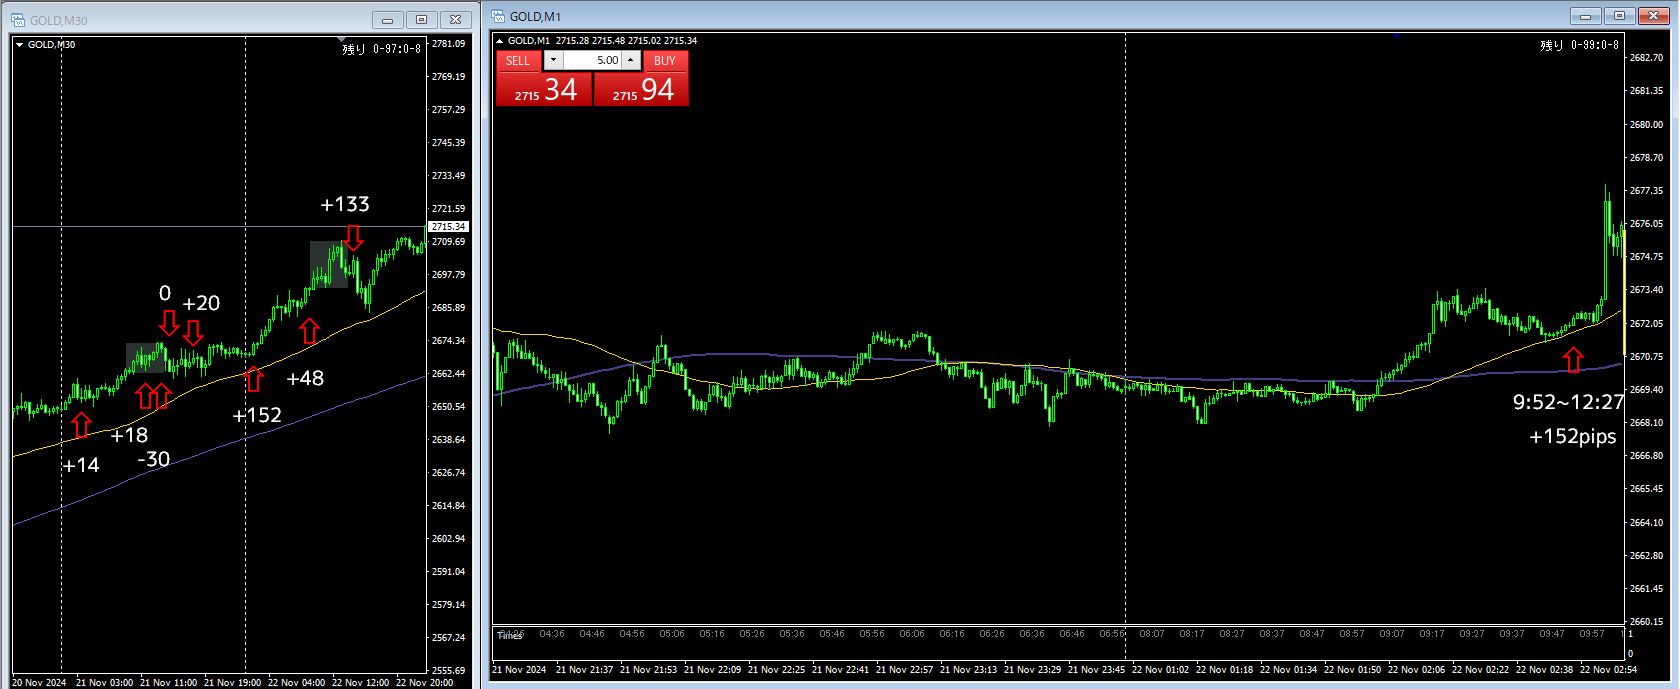
Task: Click the GOLD,M1 window title text
Action: tap(536, 16)
